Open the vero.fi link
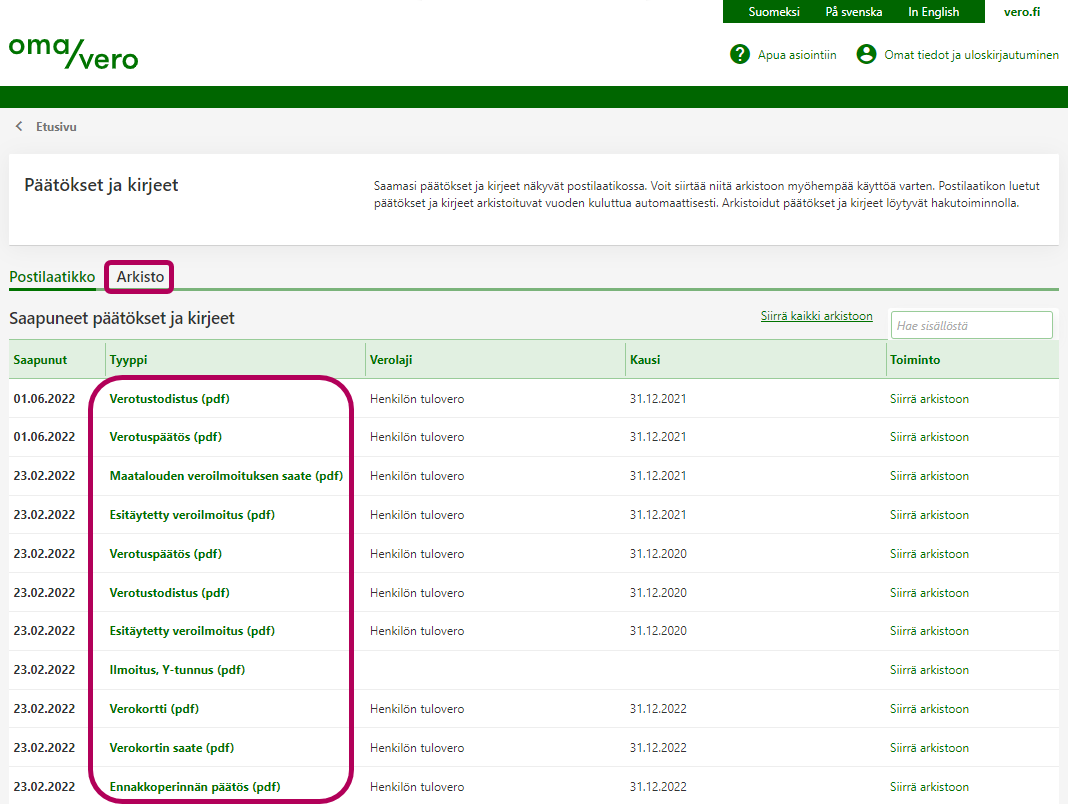 1022,12
